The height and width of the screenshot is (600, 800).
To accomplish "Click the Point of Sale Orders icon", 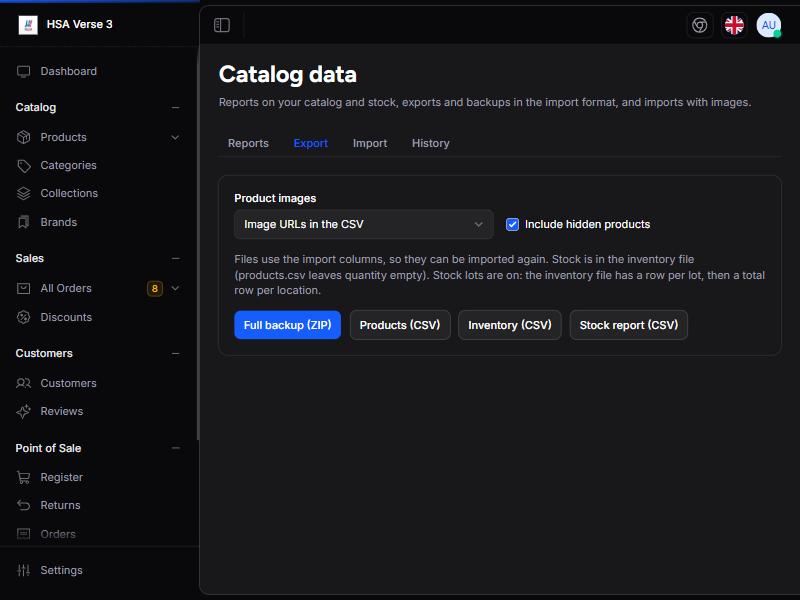I will coord(23,534).
